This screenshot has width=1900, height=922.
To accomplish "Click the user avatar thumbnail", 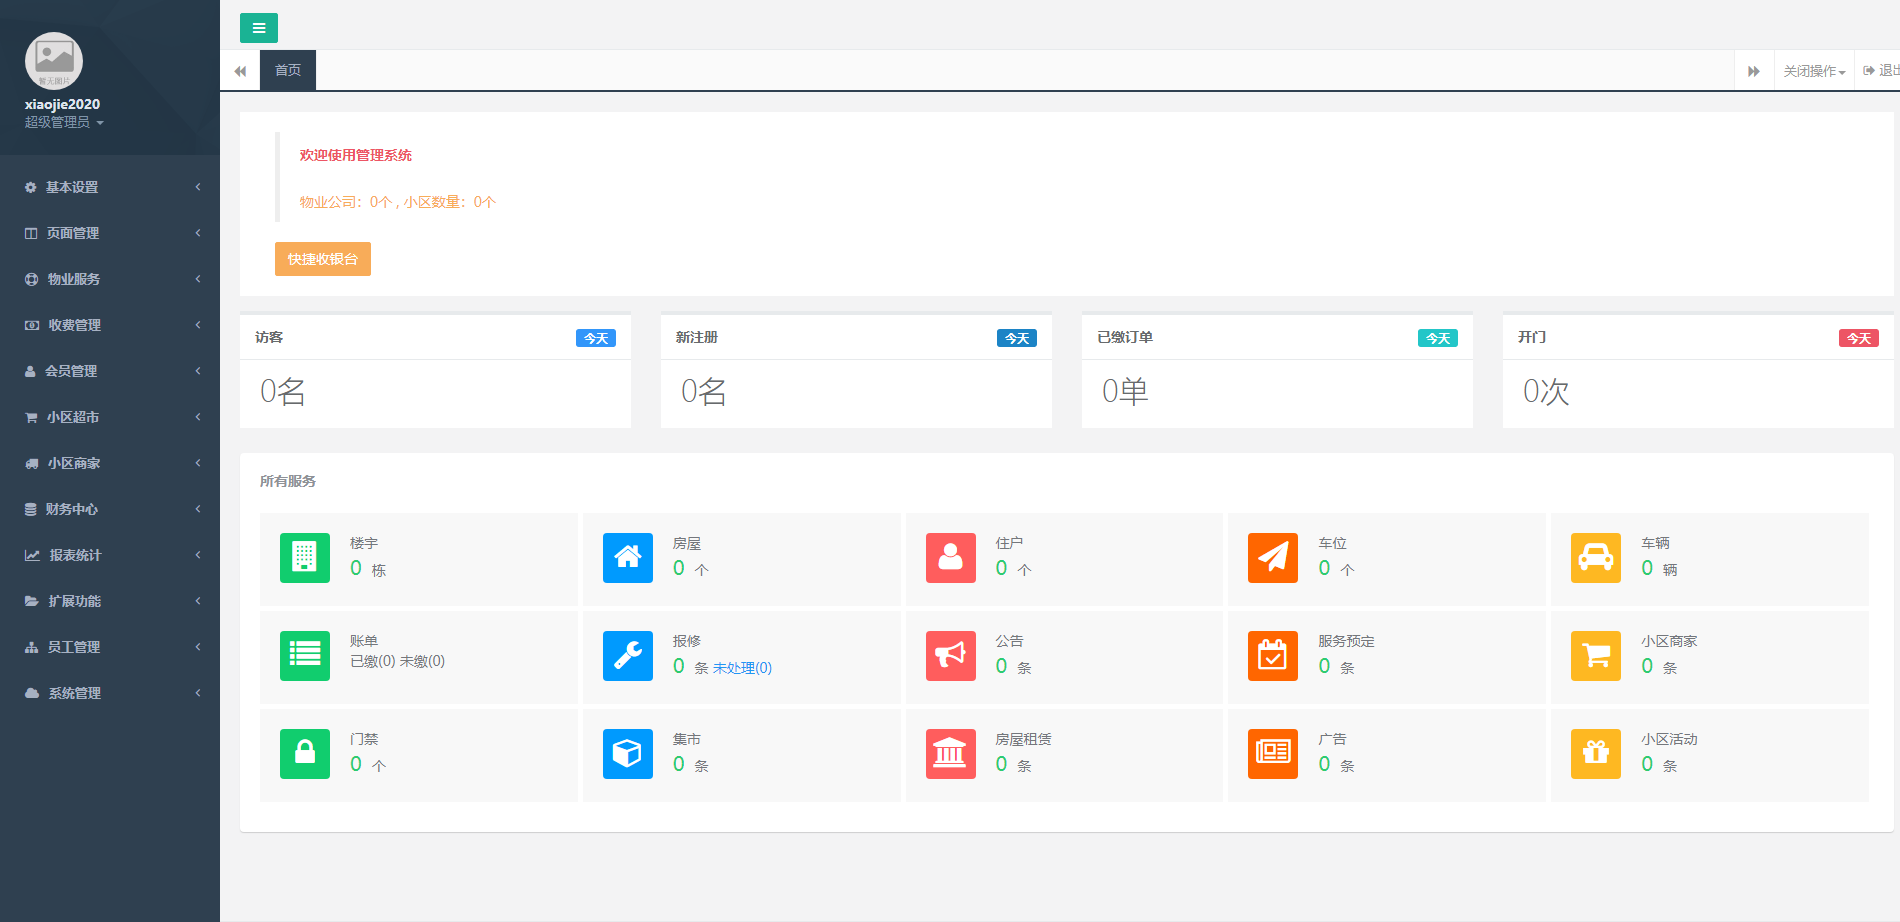I will click(54, 60).
